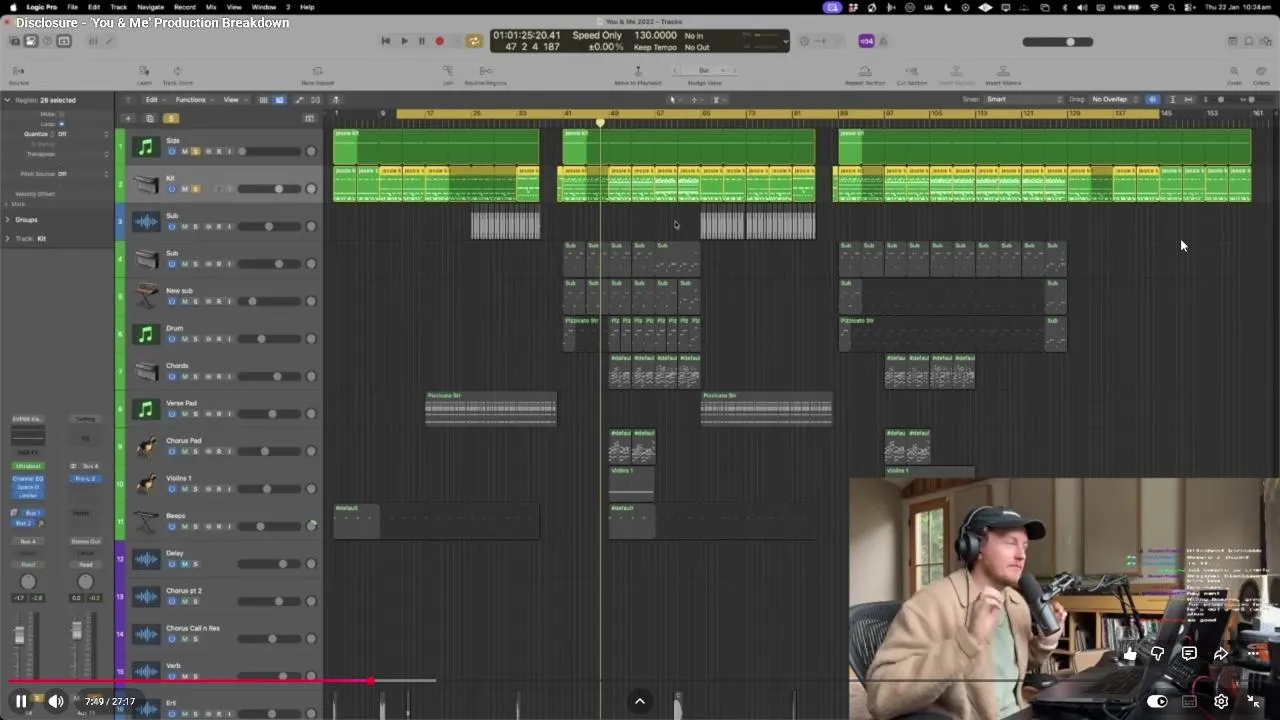Click the Bounce toolbar icon
The height and width of the screenshot is (720, 1280).
18,75
